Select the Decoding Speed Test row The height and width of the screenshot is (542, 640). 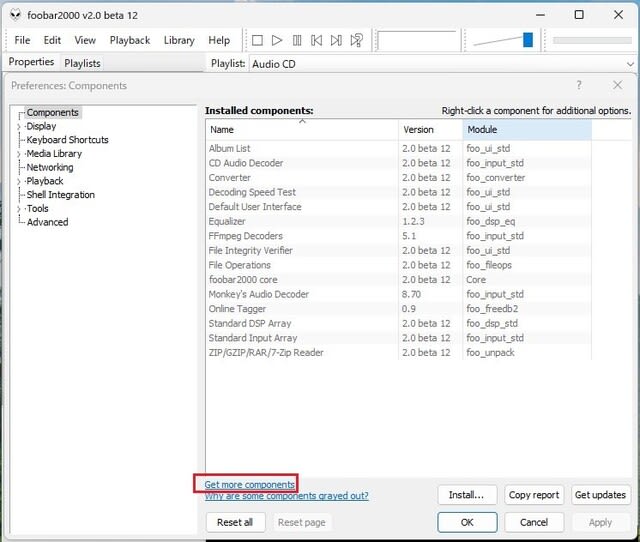[x=399, y=192]
